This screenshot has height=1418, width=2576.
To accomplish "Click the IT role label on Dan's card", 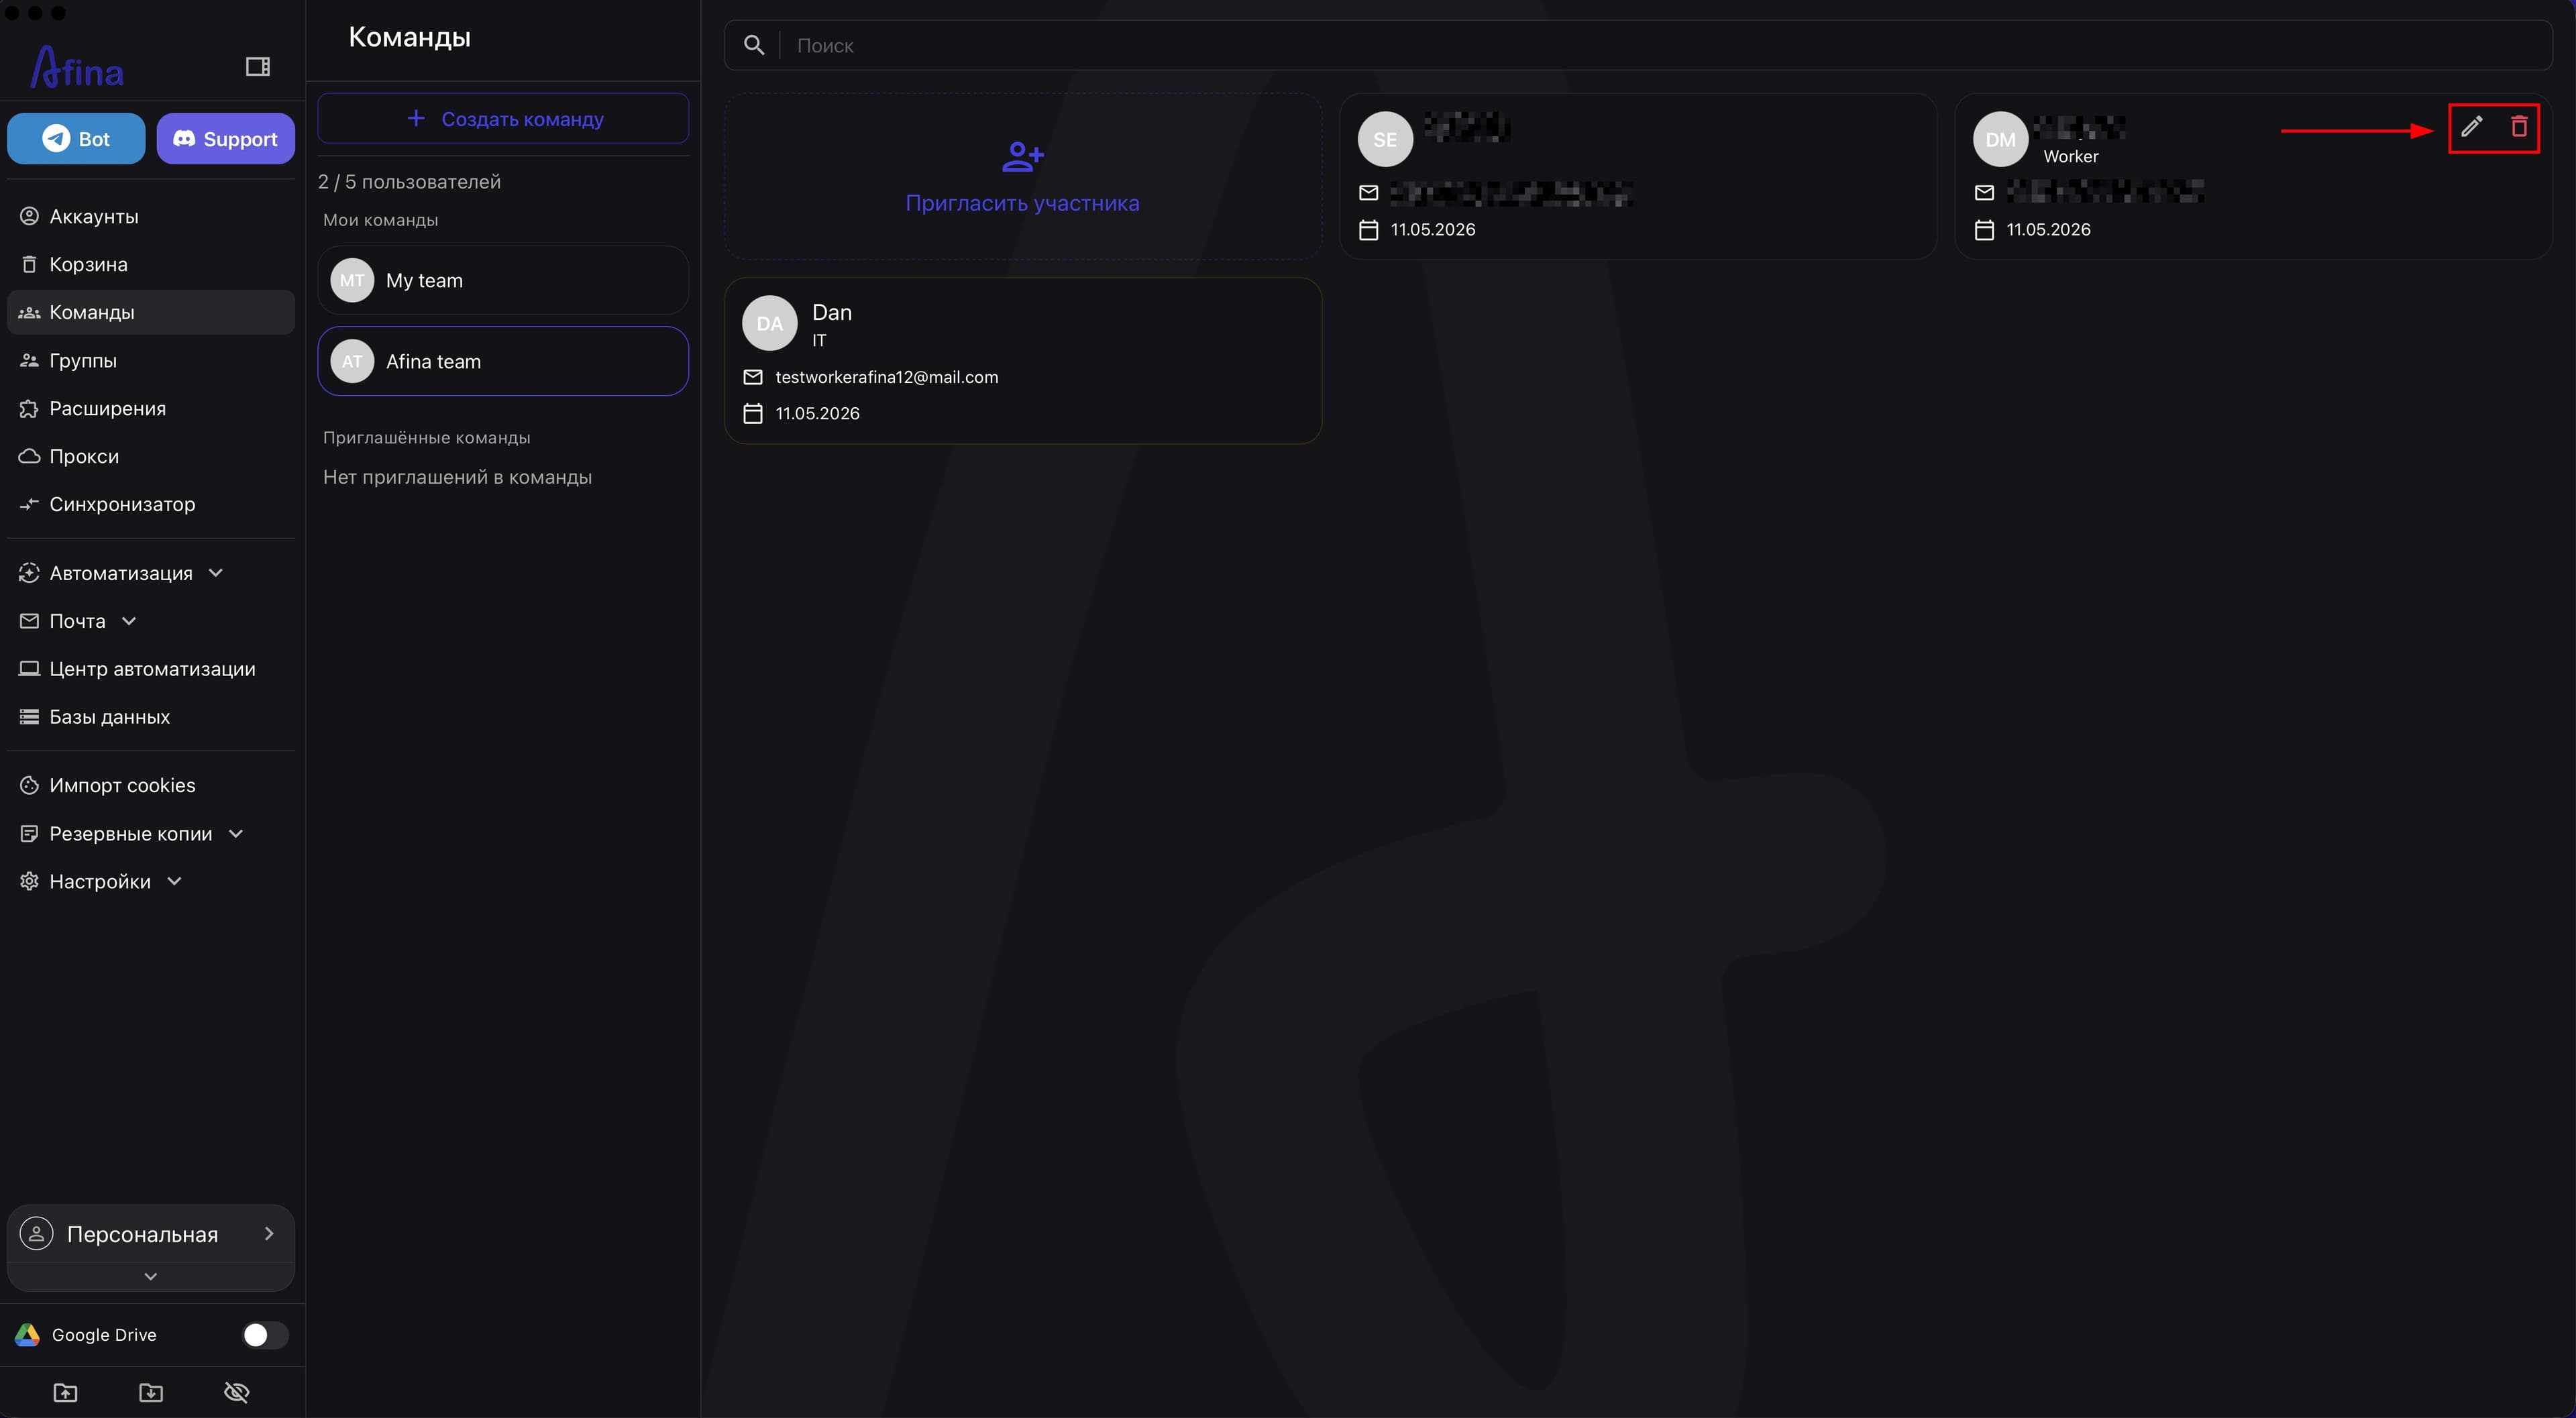I will 819,341.
